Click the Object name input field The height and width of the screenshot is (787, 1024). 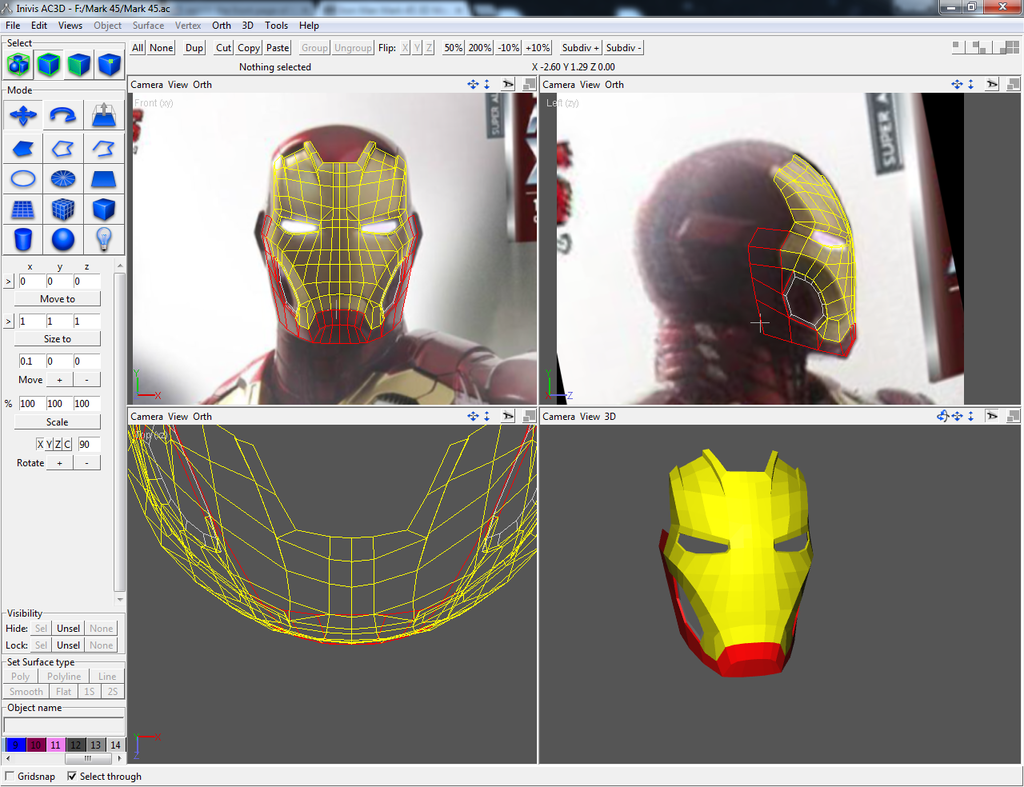click(x=64, y=725)
